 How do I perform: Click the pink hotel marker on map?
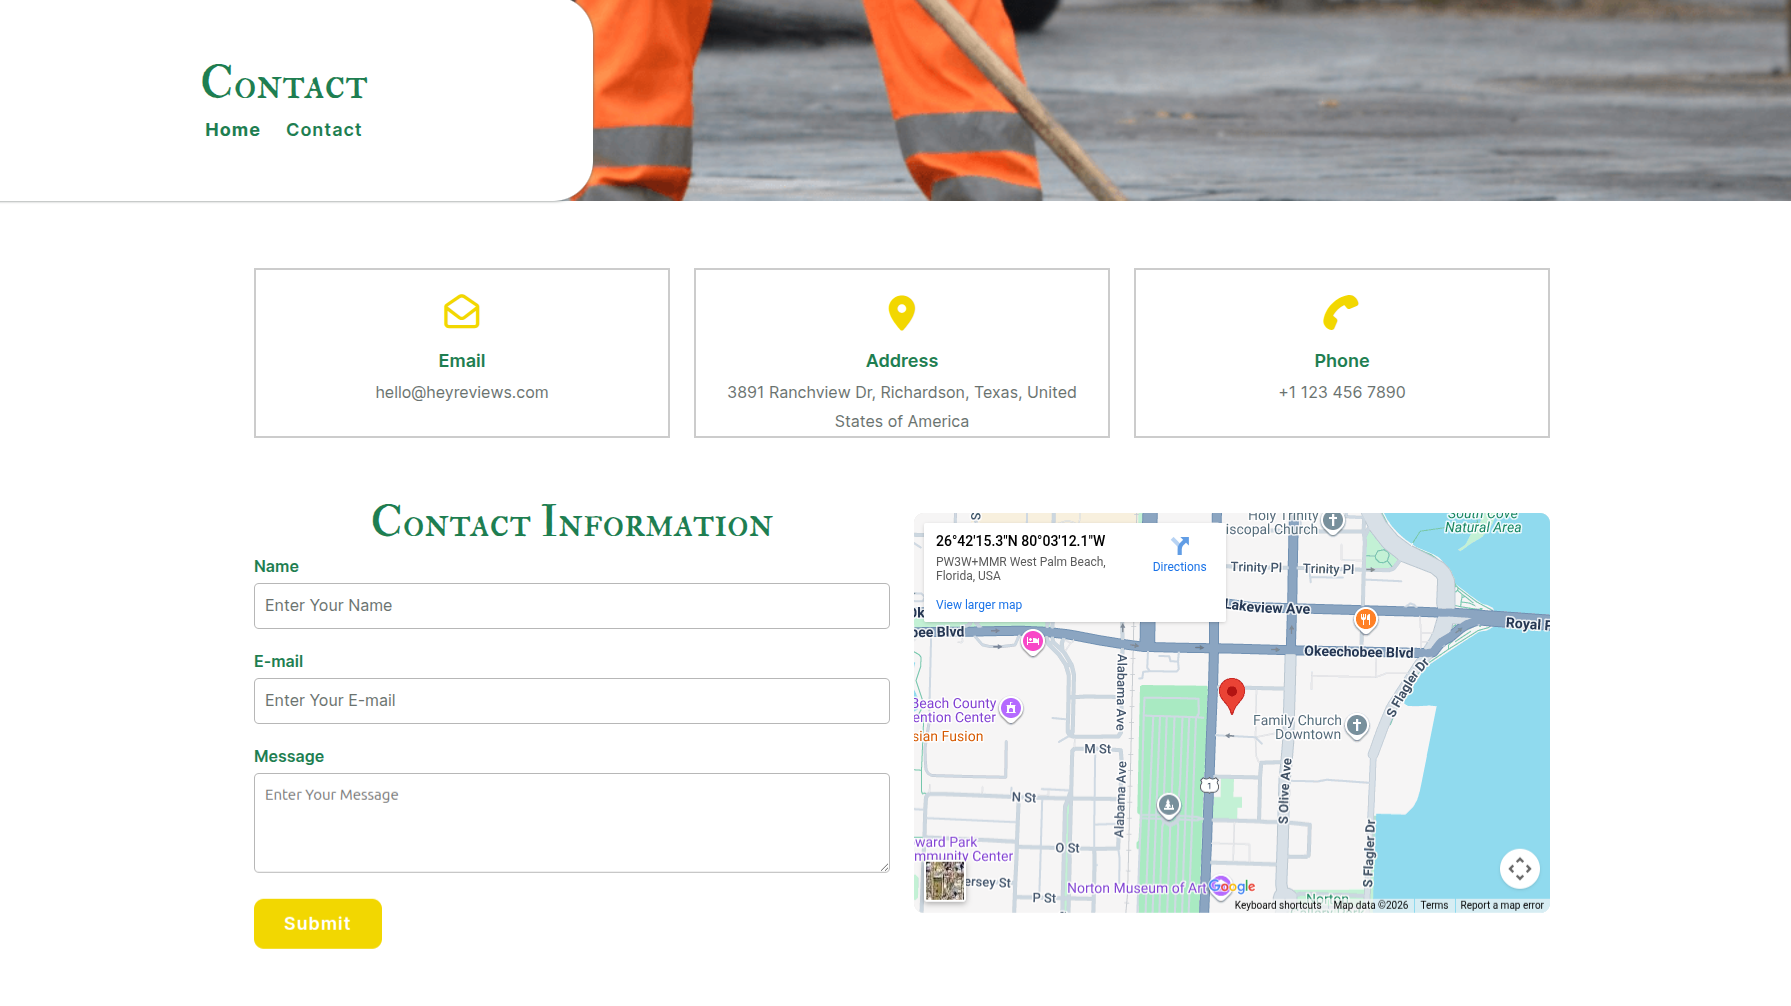1033,641
